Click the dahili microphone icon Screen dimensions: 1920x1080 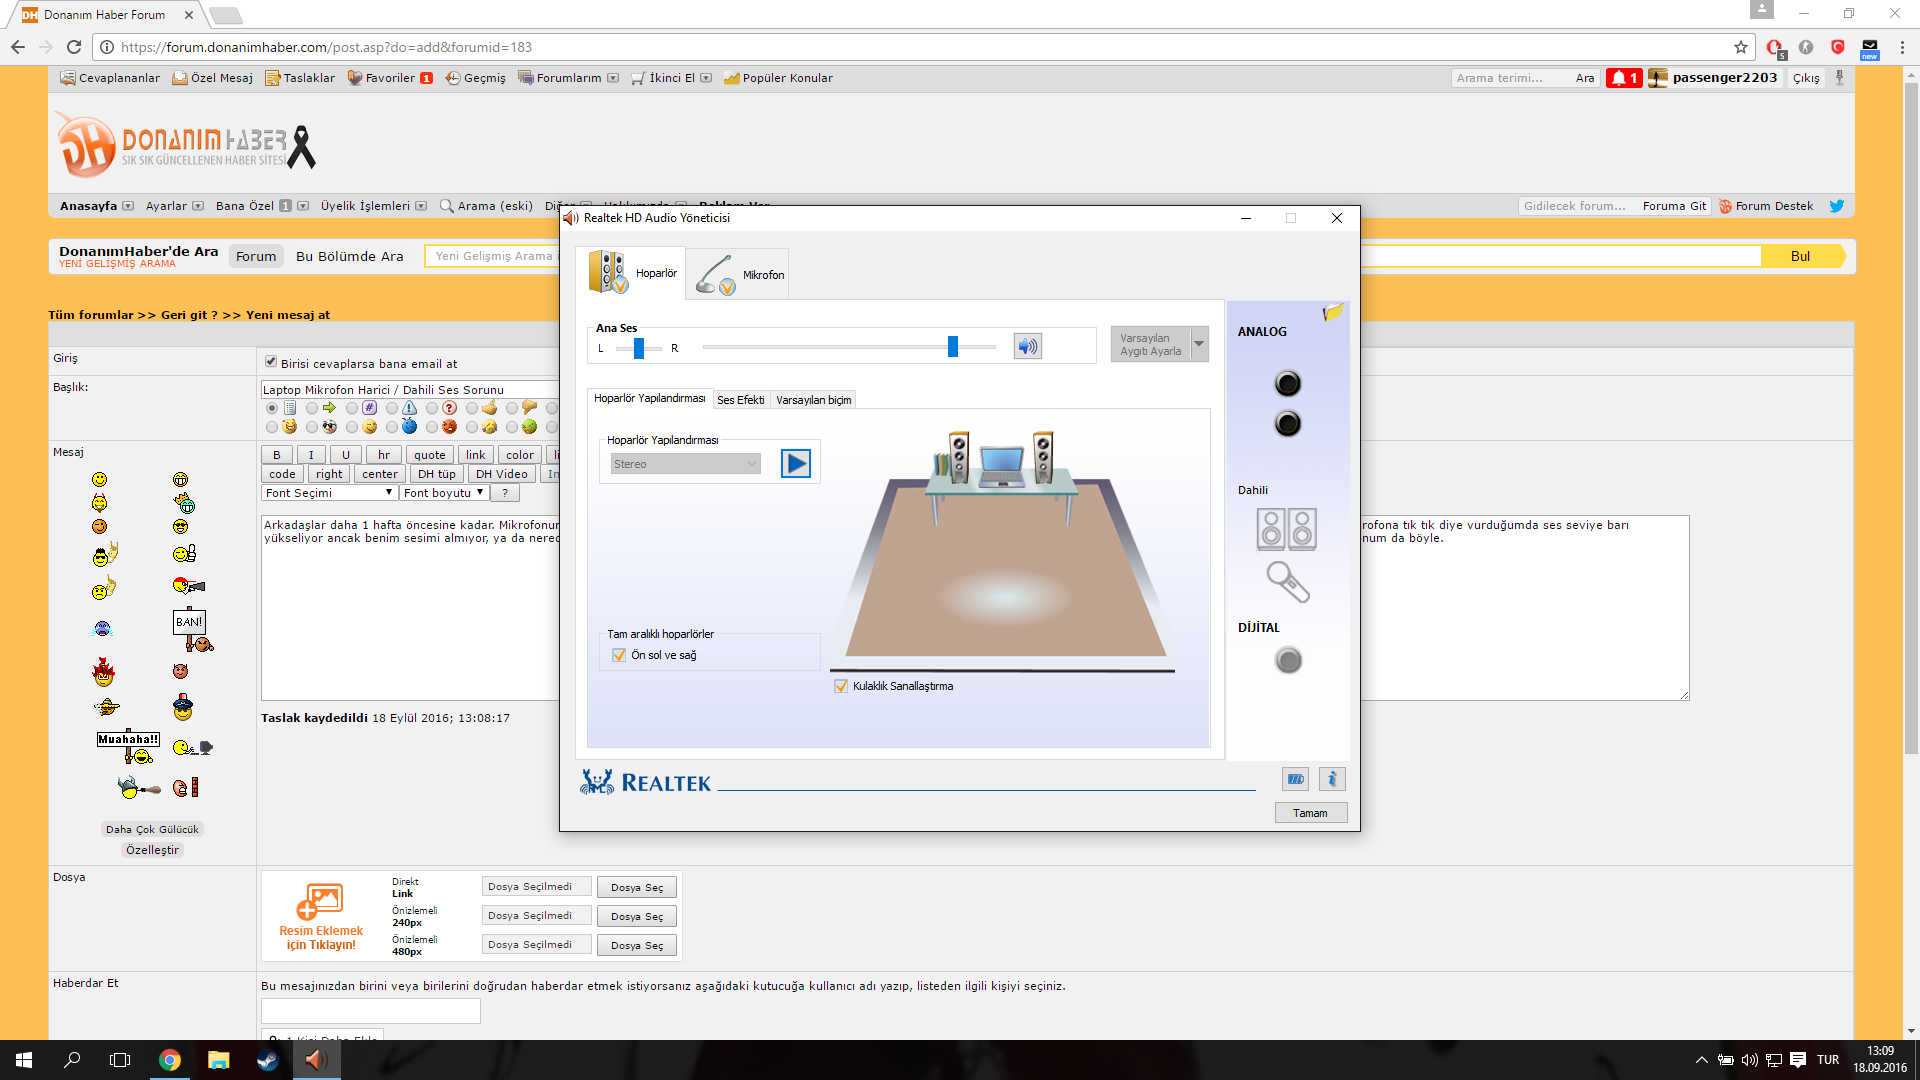[1287, 582]
